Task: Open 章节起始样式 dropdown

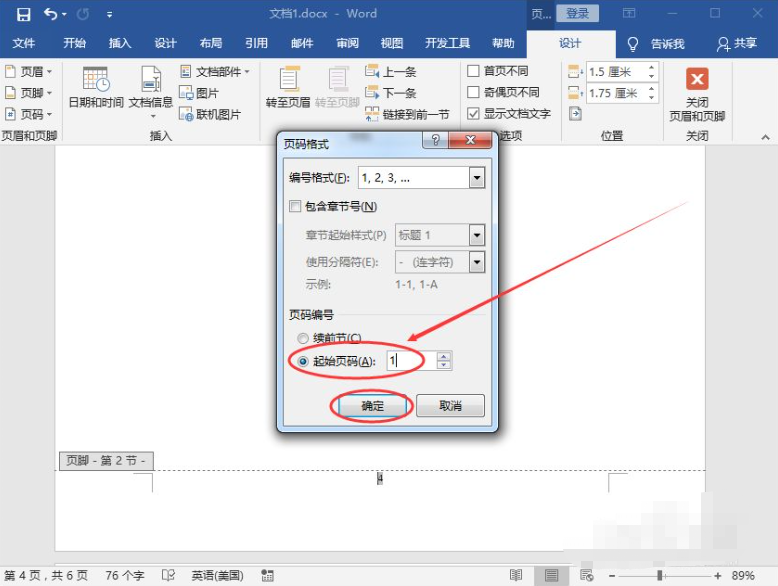Action: pos(477,235)
